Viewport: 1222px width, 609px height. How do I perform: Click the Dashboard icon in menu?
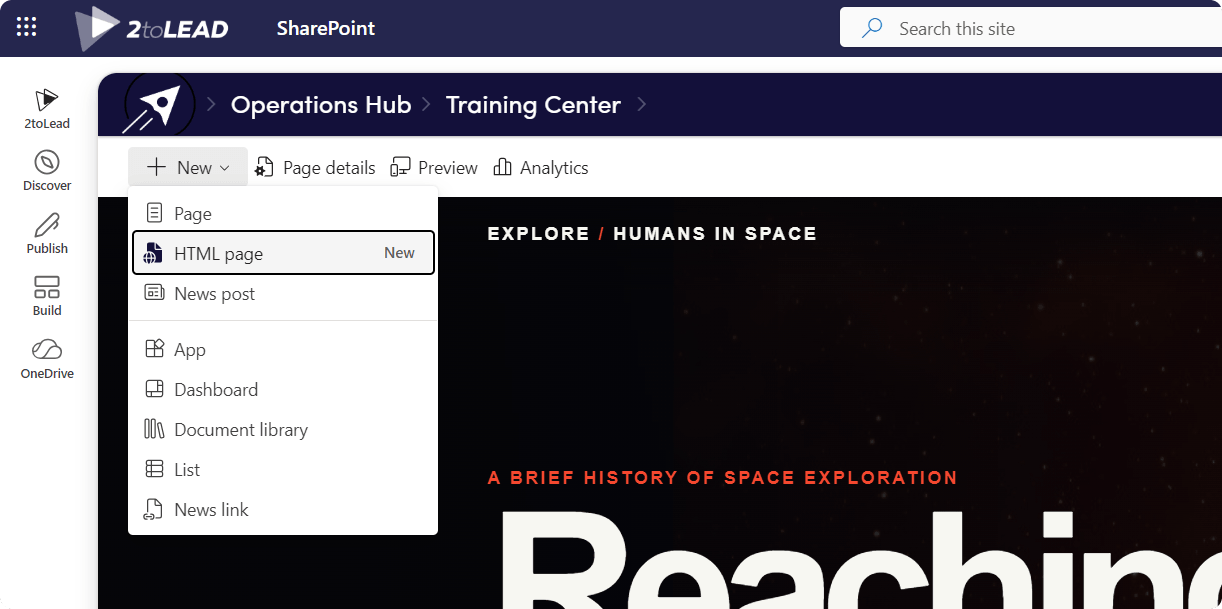pyautogui.click(x=154, y=389)
